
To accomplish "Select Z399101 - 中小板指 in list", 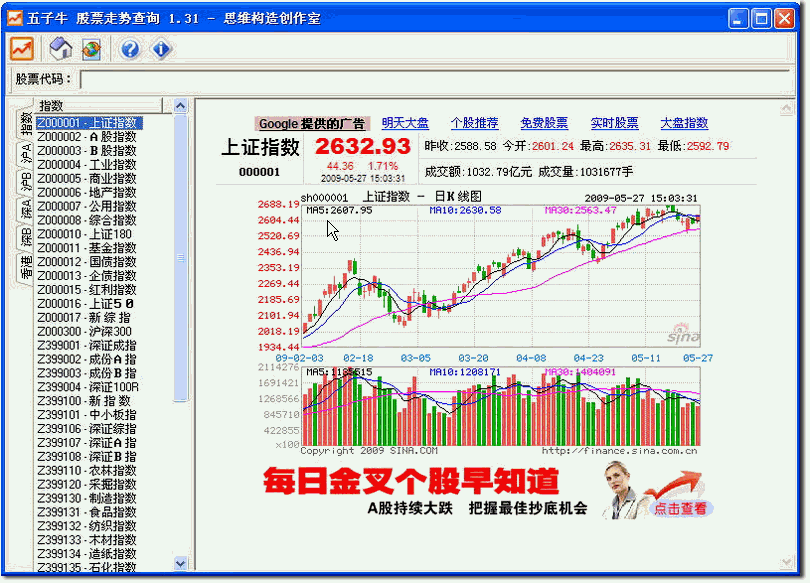I will [87, 416].
